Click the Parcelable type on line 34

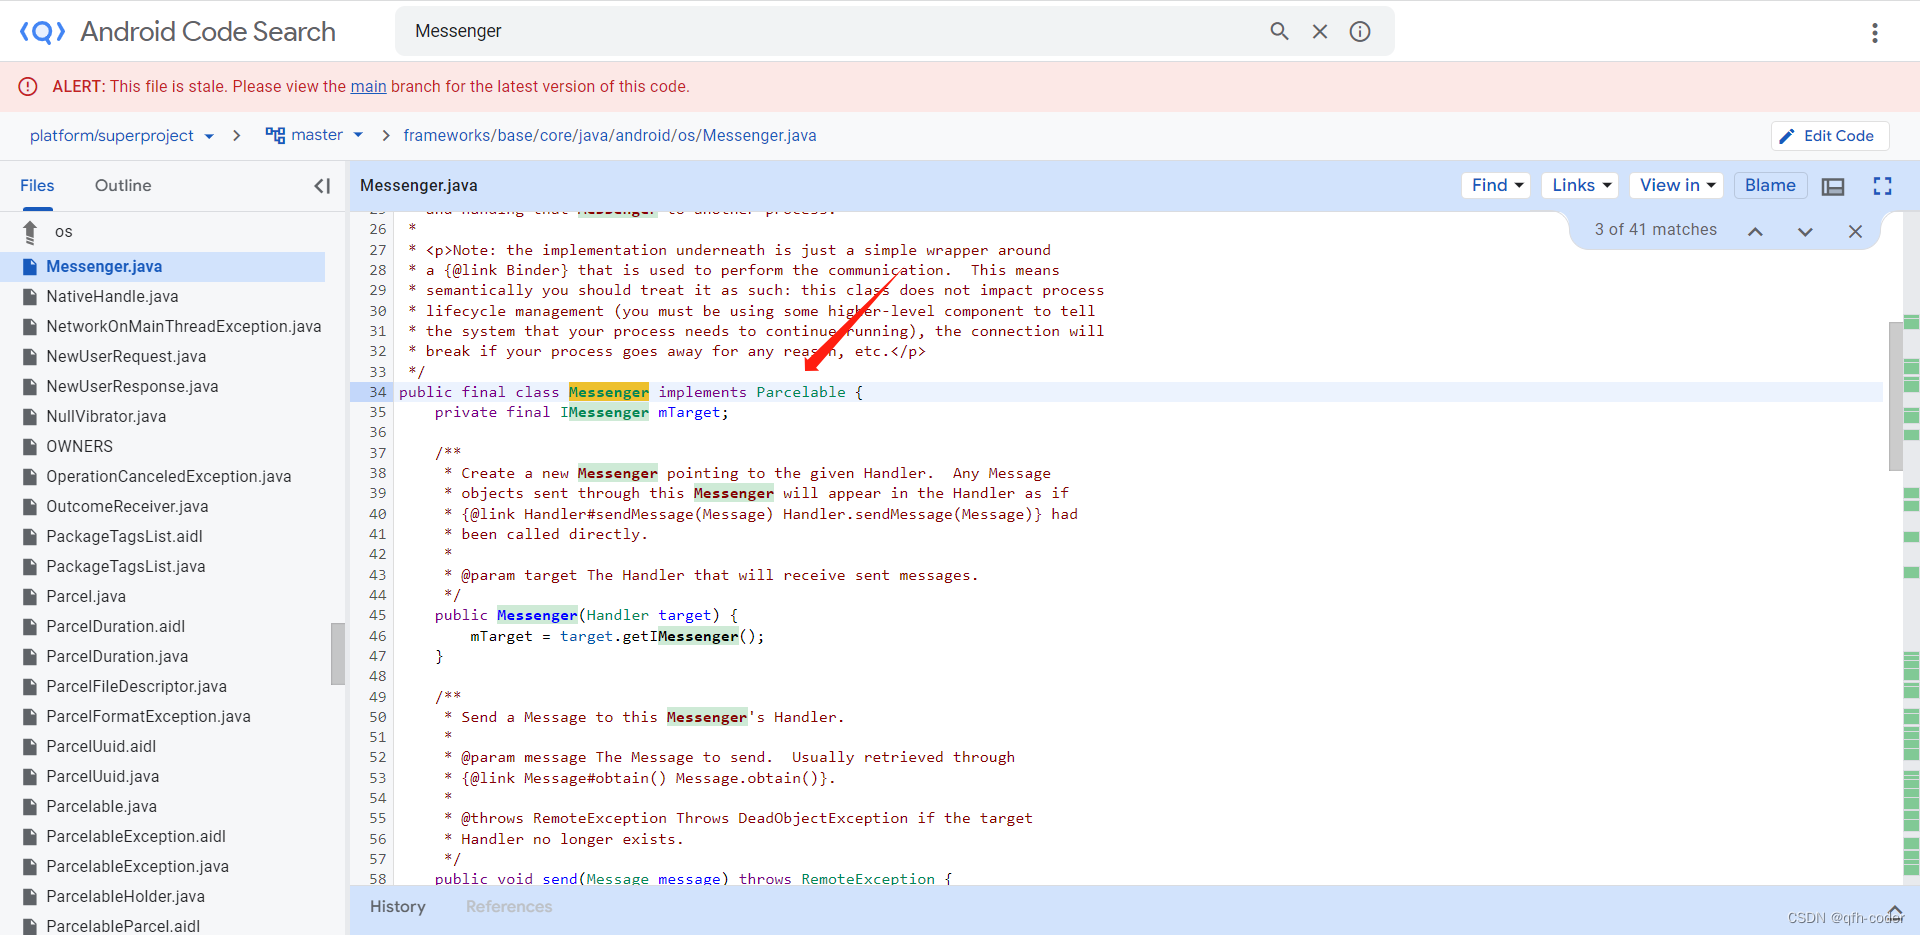(801, 392)
